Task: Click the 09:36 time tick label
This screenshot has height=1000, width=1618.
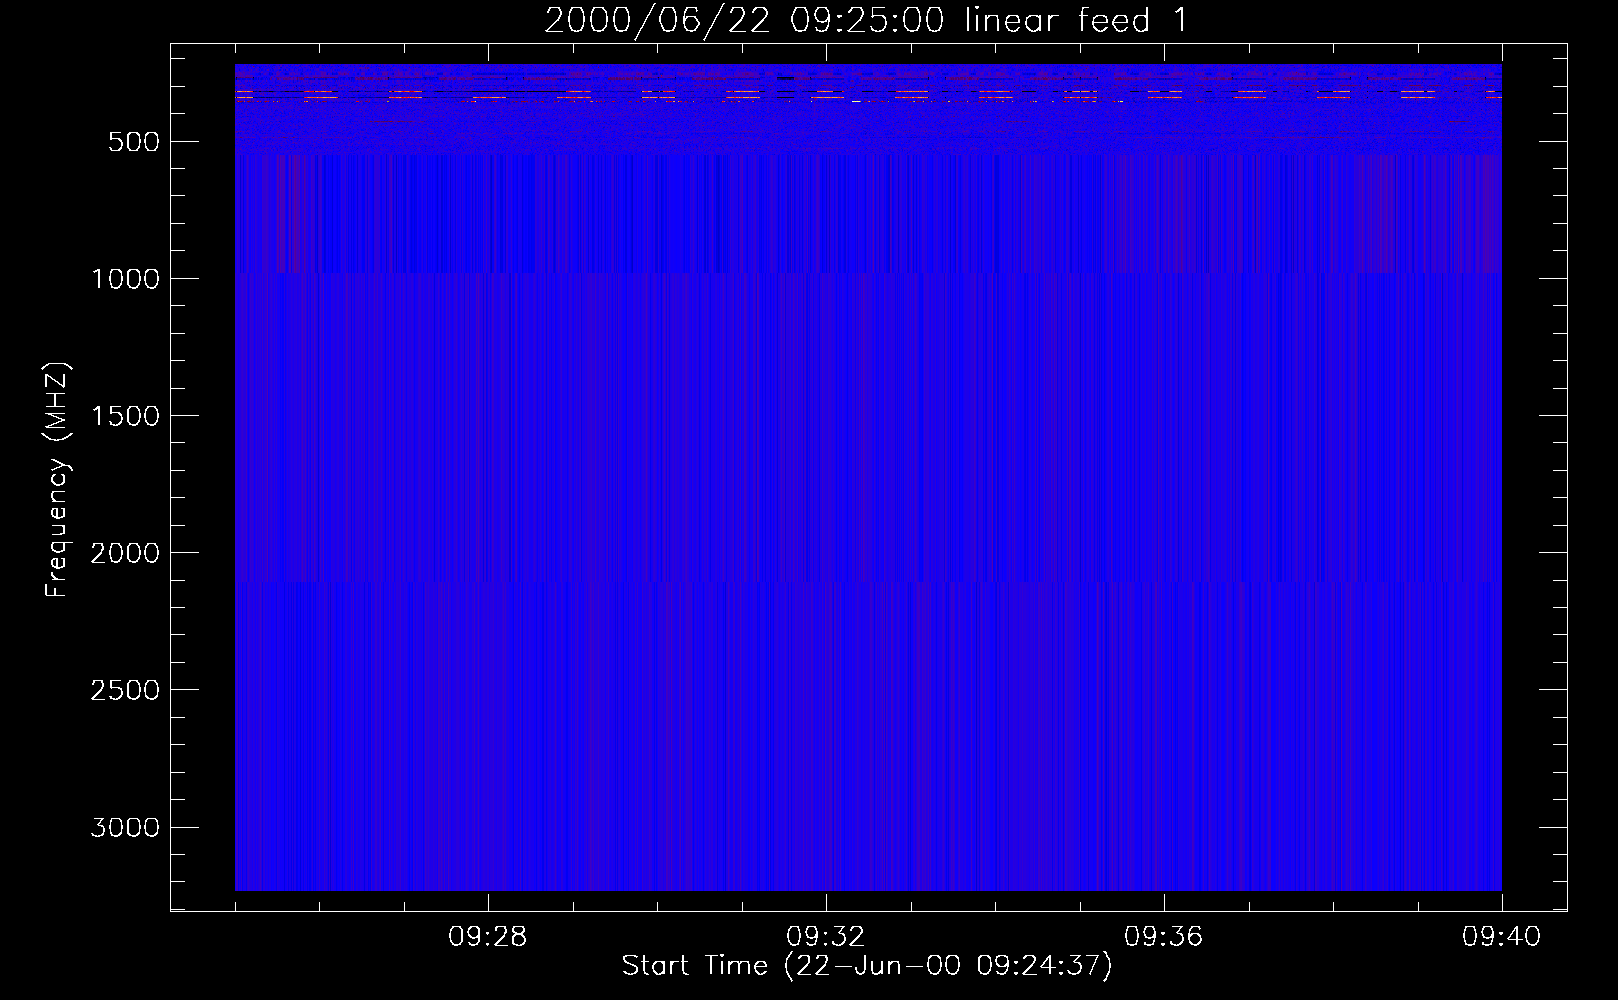Action: pos(1164,937)
